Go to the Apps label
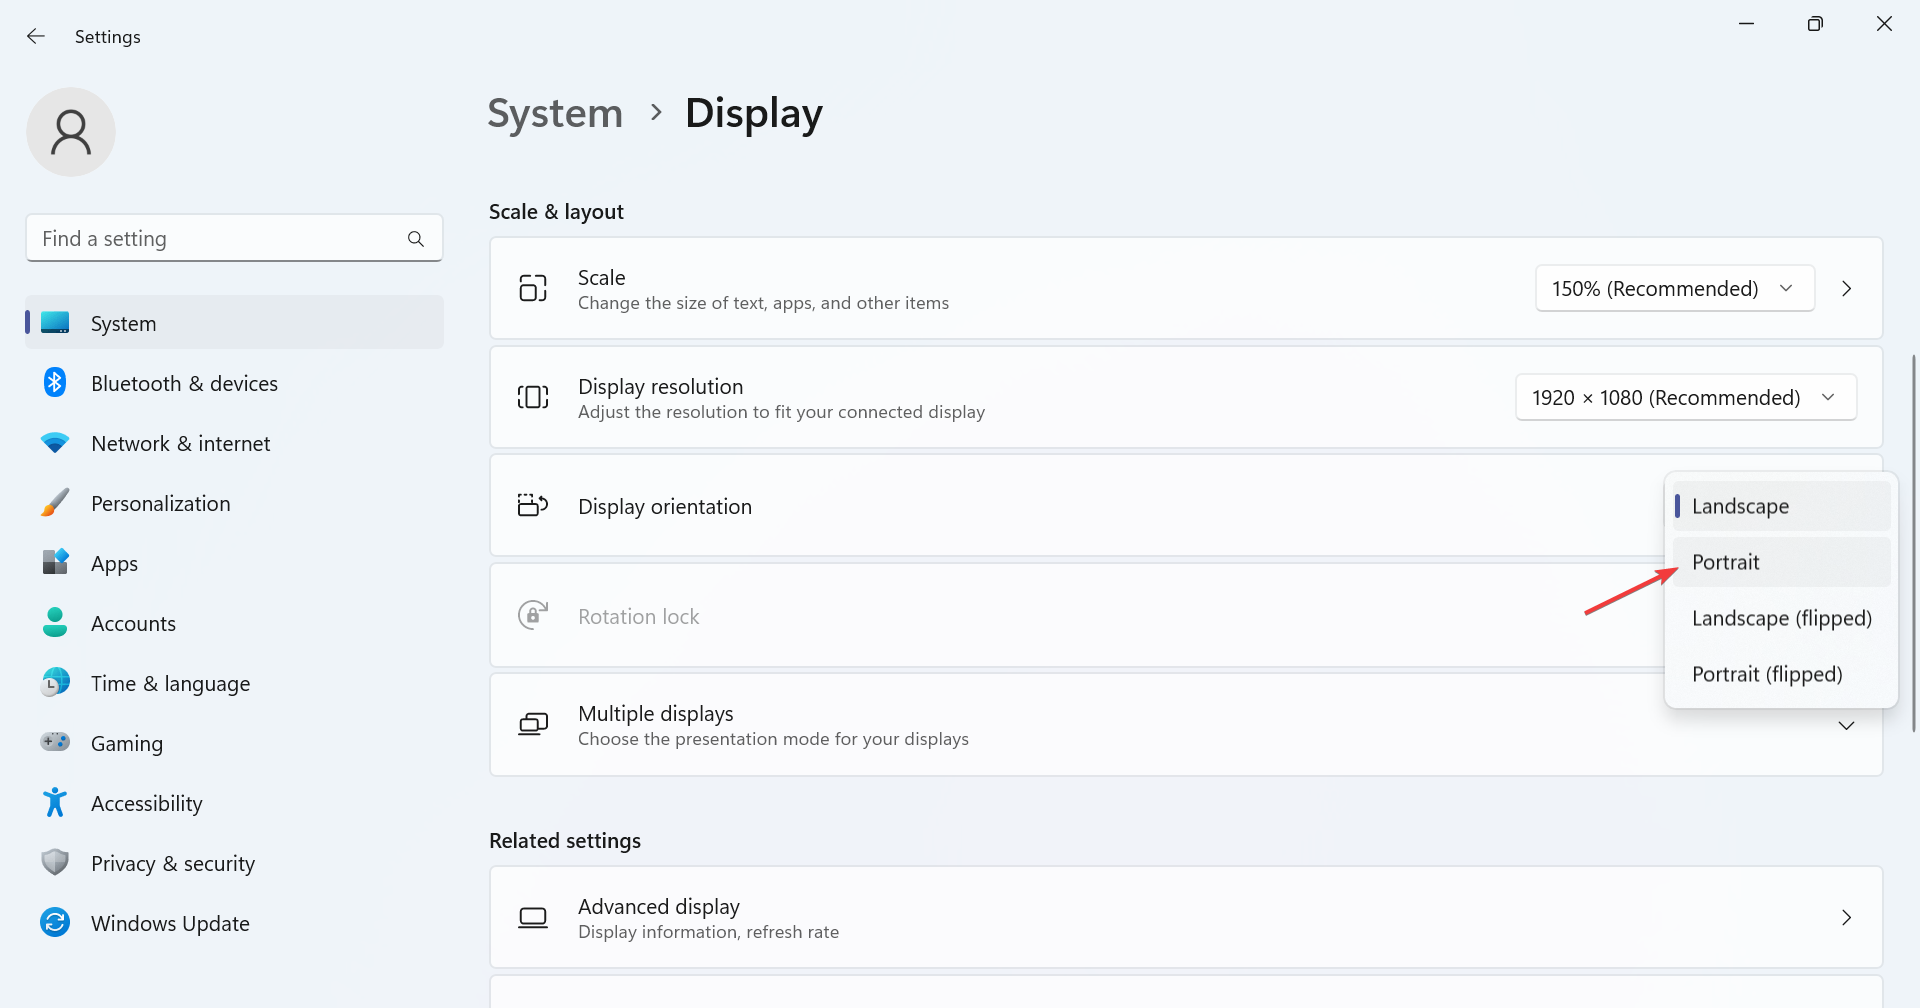Screen dimensions: 1920x1008 pyautogui.click(x=114, y=563)
